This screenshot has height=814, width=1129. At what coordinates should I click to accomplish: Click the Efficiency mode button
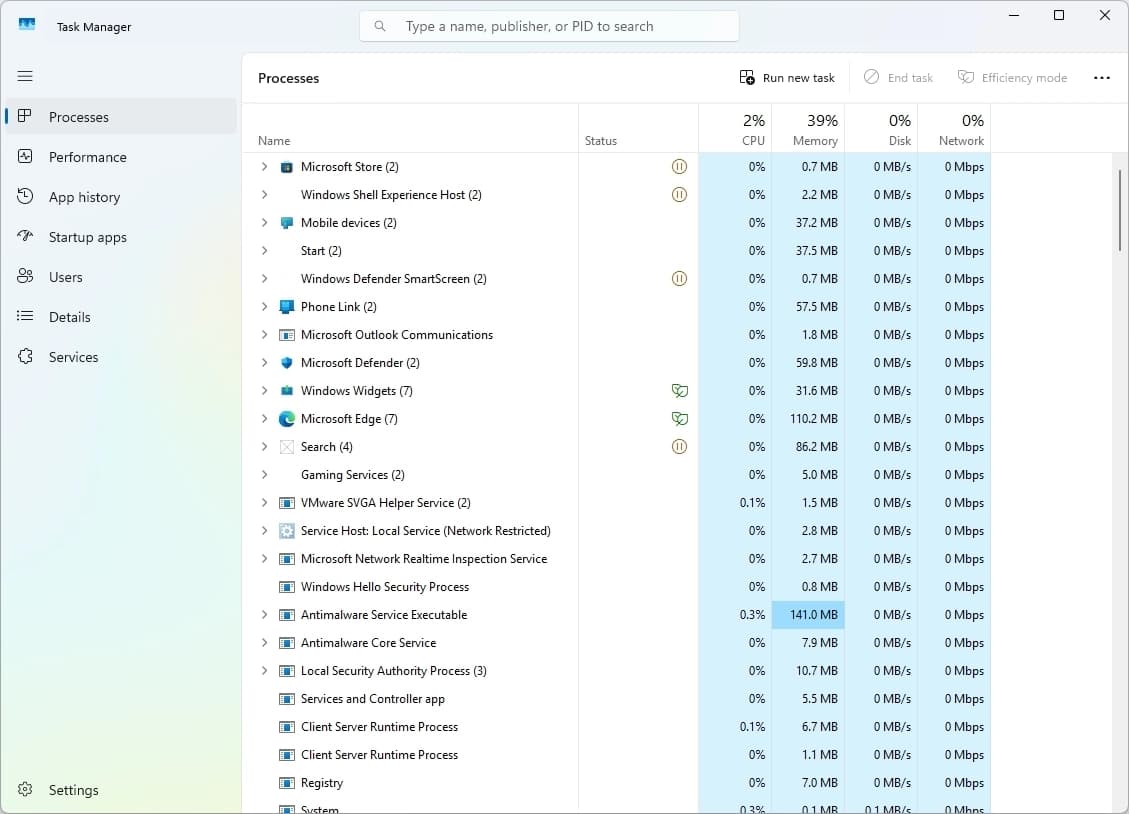(1012, 78)
